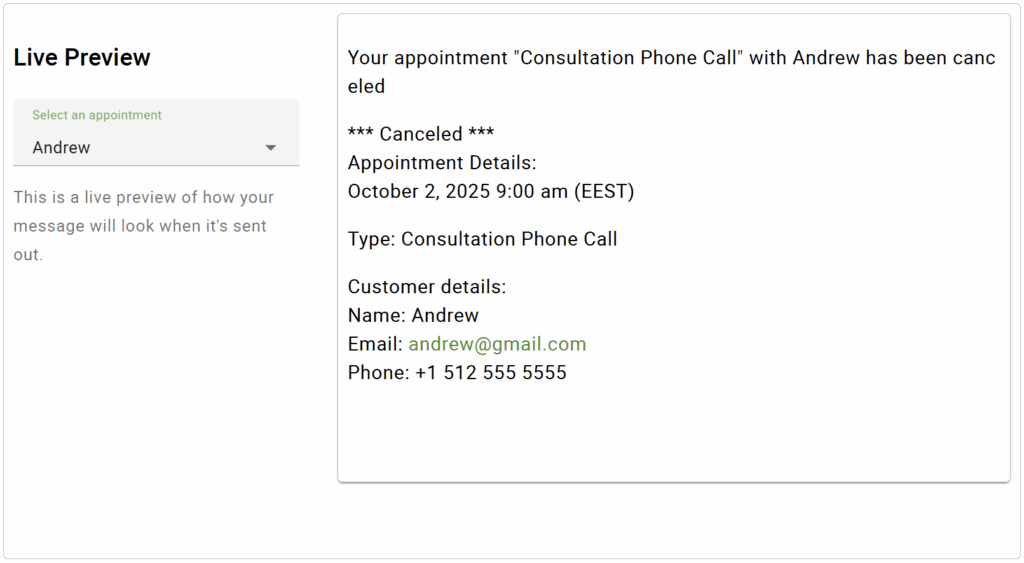Click the Live Preview heading

point(82,58)
